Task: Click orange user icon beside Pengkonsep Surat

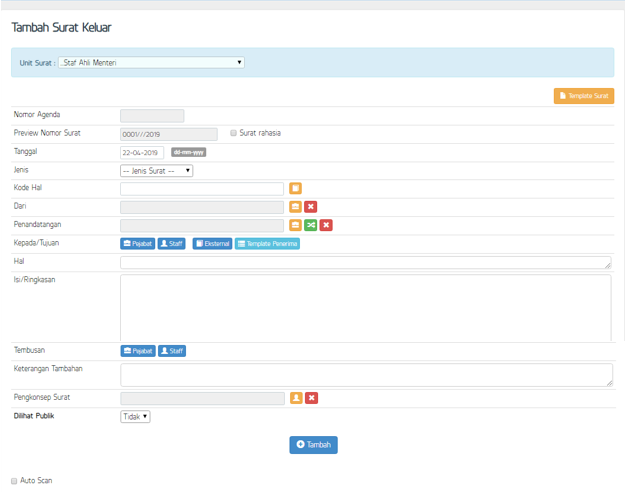Action: [x=295, y=398]
